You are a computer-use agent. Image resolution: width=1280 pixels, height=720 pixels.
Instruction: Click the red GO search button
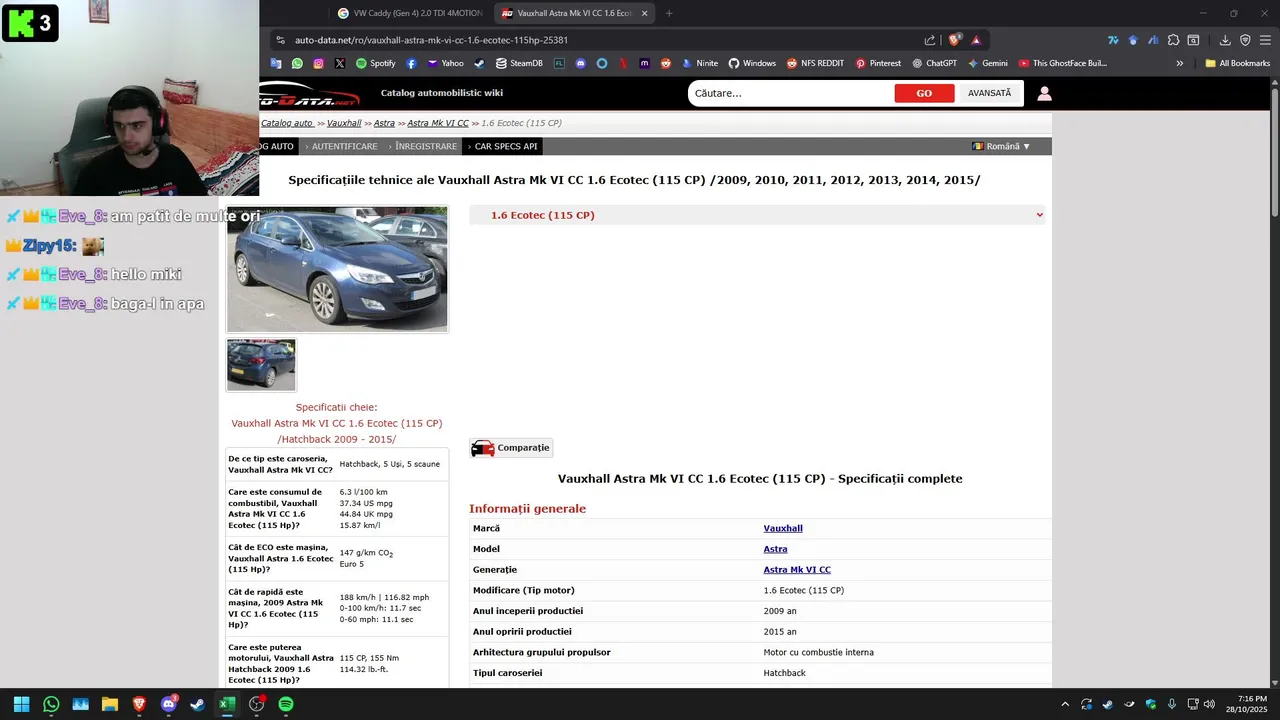(924, 93)
